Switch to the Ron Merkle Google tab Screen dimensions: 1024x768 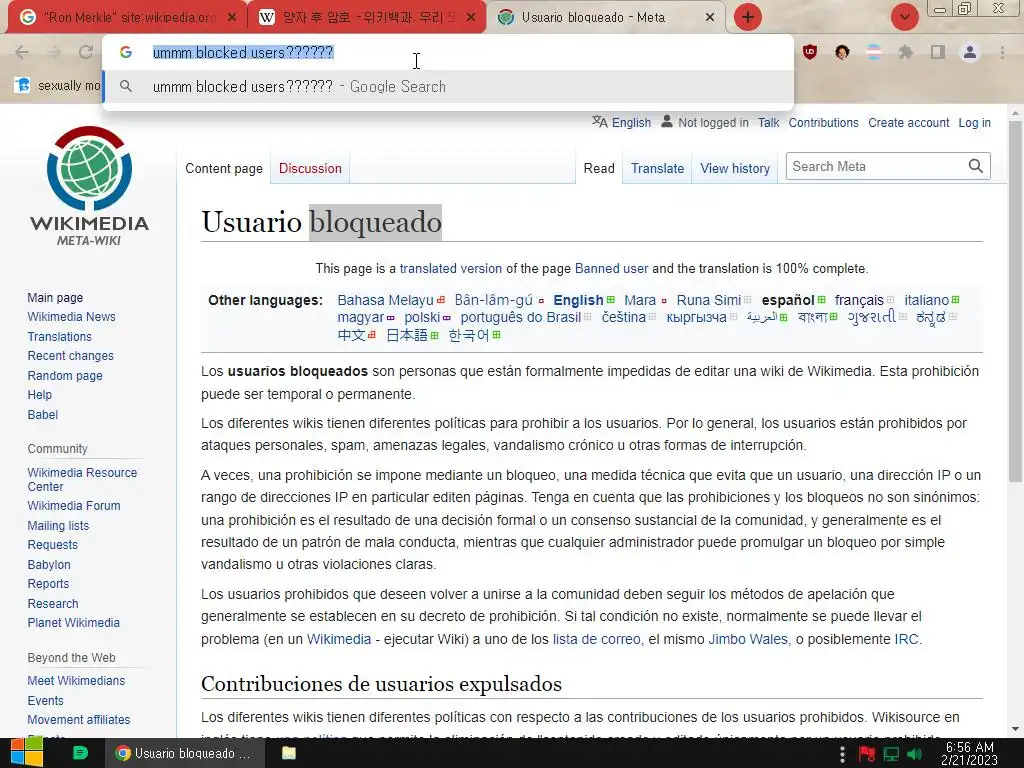tap(128, 18)
